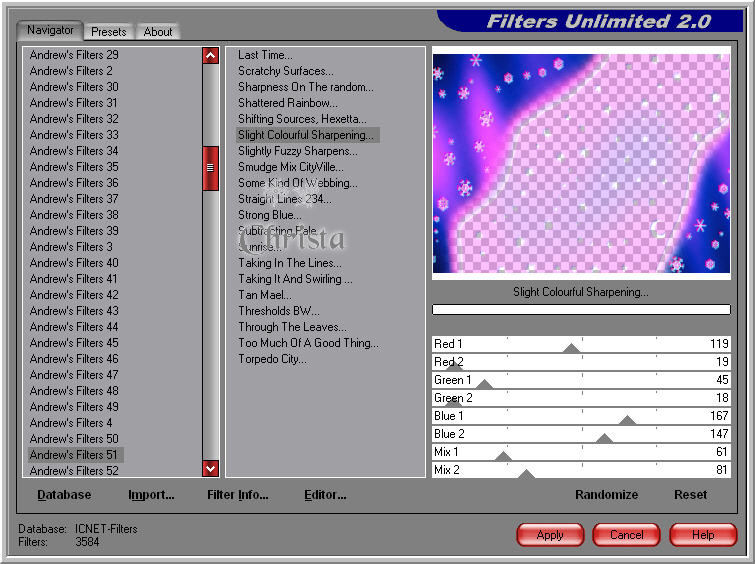Viewport: 755px width, 564px height.
Task: Click the empty progress bar under preview
Action: 581,309
